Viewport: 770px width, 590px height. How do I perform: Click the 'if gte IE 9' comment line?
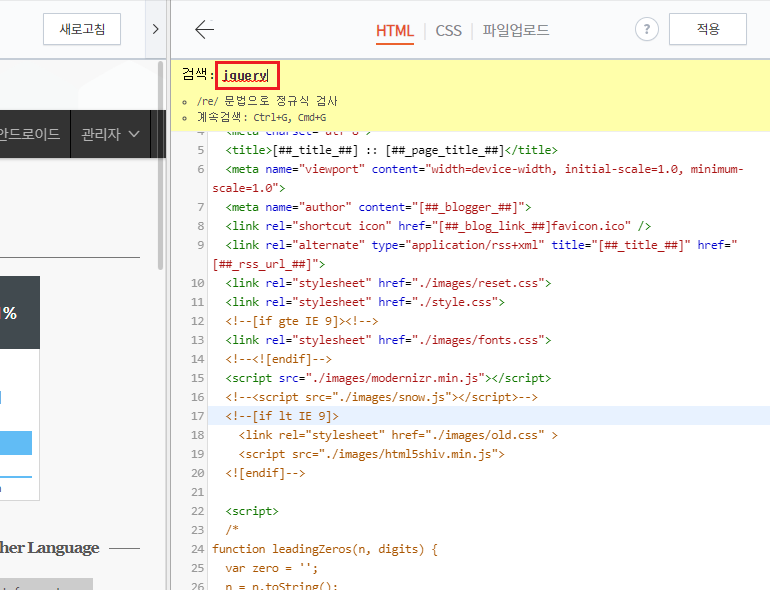[x=302, y=321]
